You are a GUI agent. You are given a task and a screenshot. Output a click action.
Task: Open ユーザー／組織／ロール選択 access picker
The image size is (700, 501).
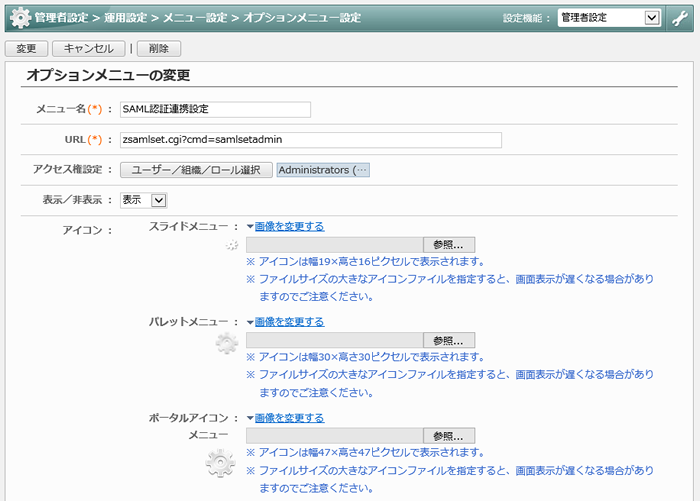click(196, 170)
